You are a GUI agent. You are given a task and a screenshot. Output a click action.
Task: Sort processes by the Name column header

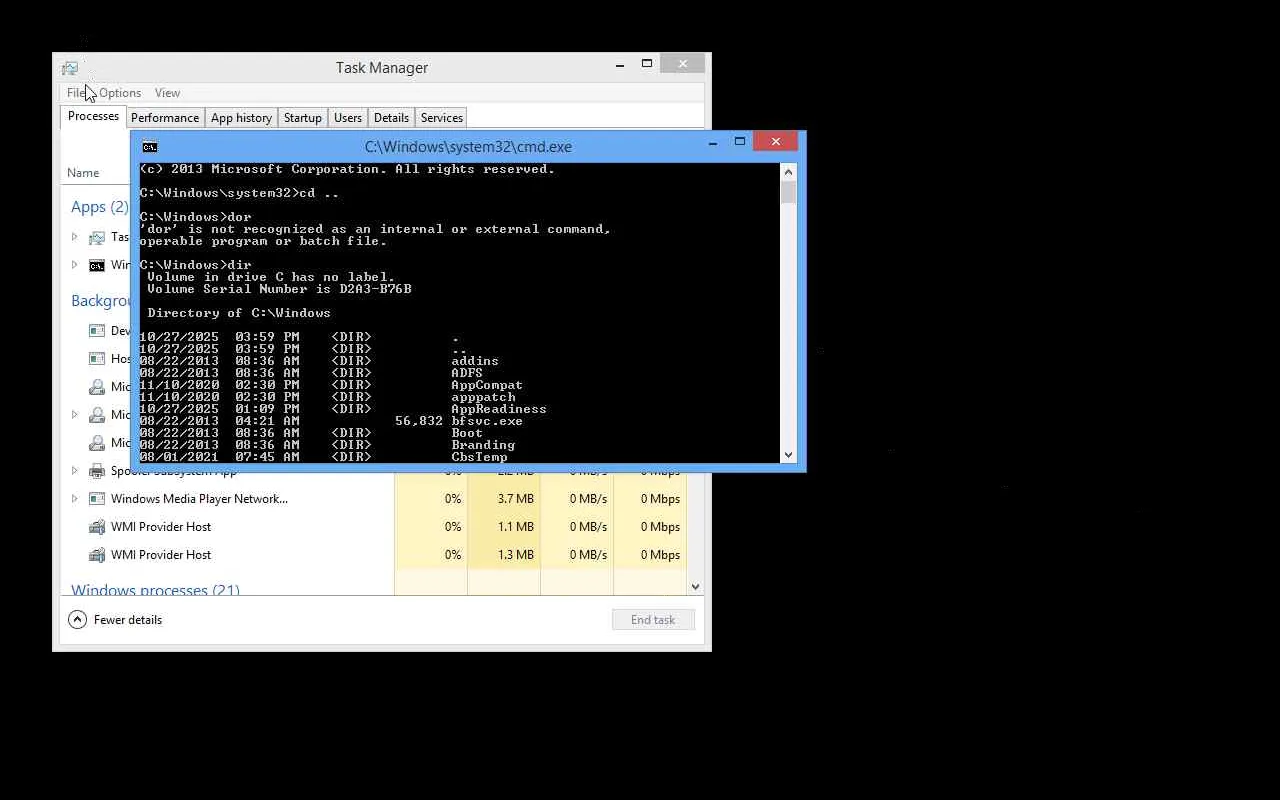83,173
